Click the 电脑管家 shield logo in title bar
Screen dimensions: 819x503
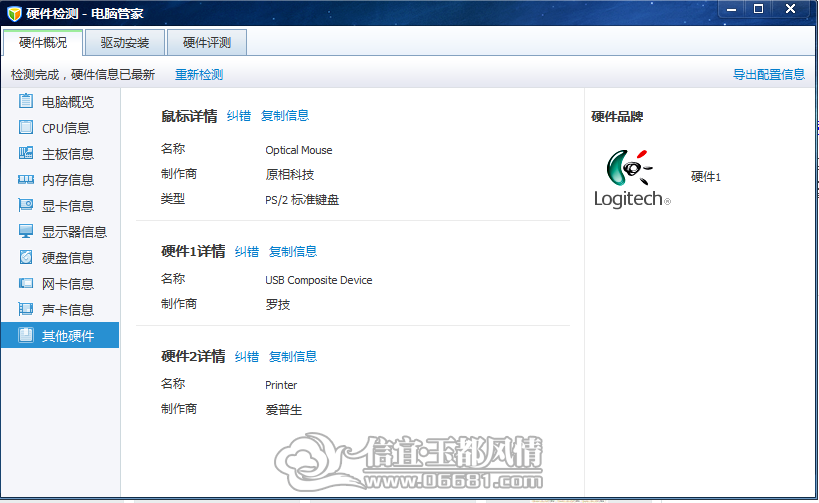(14, 14)
